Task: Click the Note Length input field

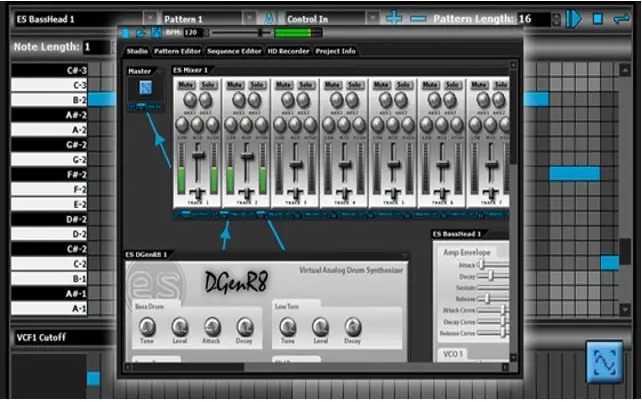Action: [98, 47]
